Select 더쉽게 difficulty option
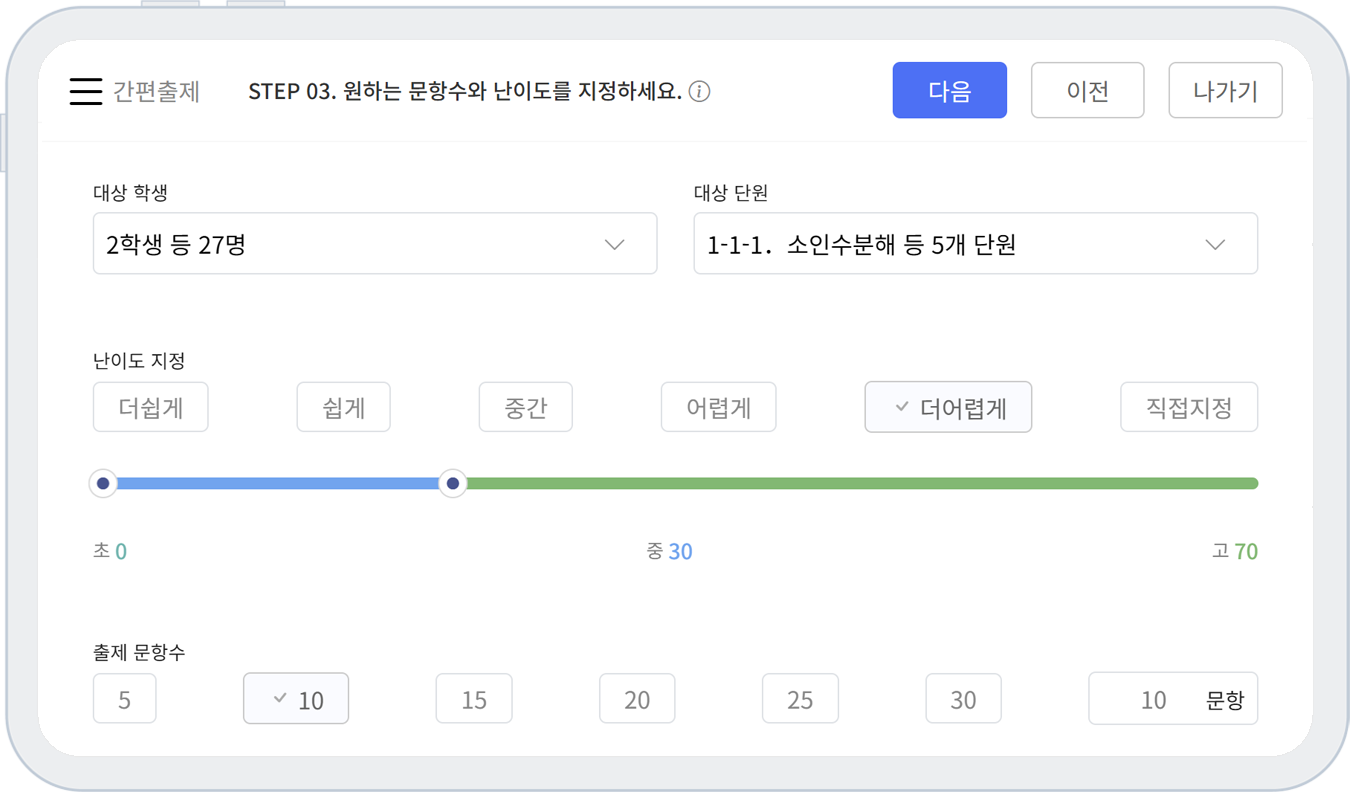 150,408
